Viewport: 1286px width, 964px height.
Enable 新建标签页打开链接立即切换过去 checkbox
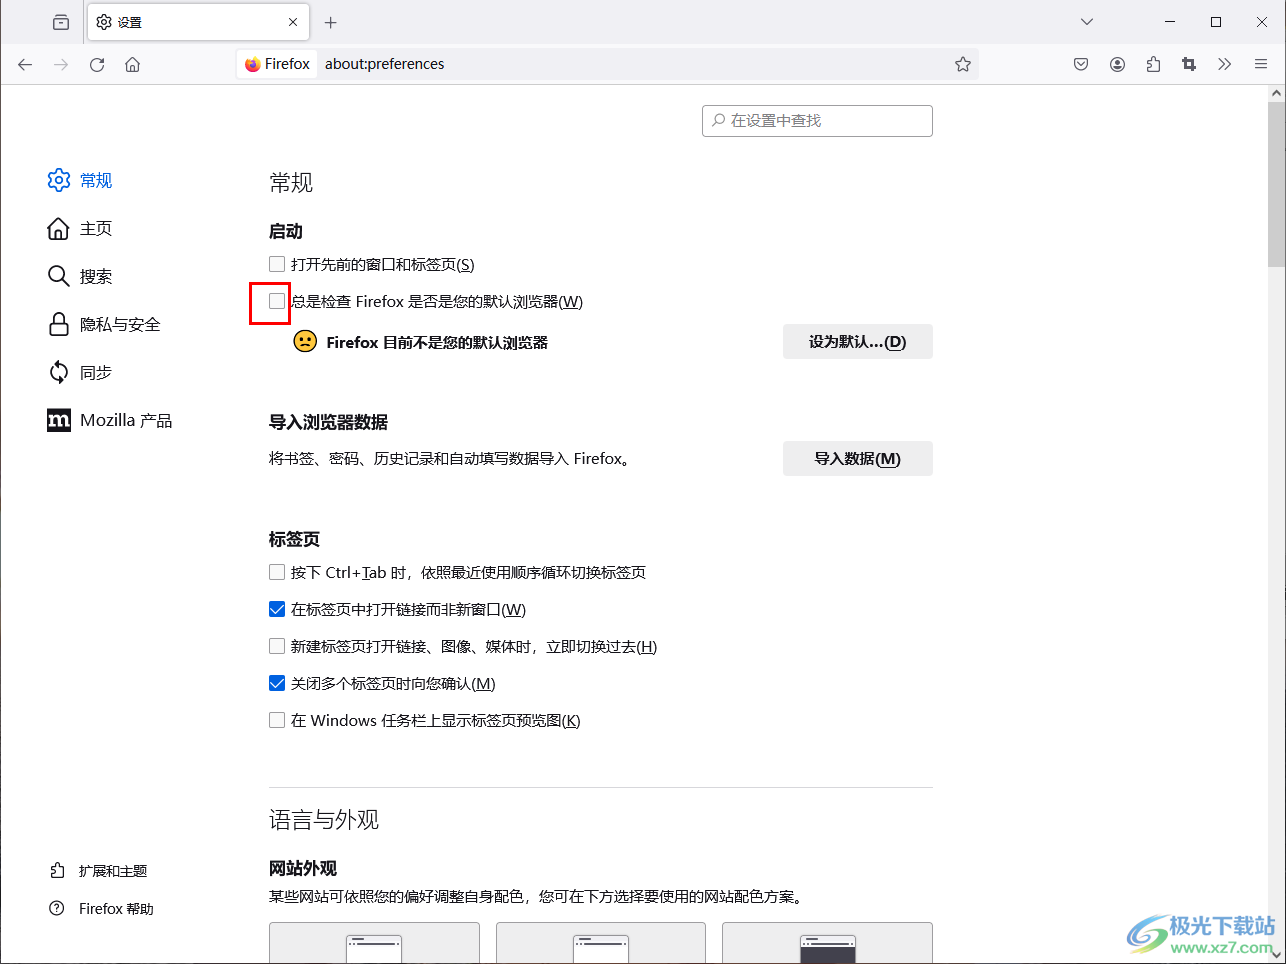(x=277, y=646)
